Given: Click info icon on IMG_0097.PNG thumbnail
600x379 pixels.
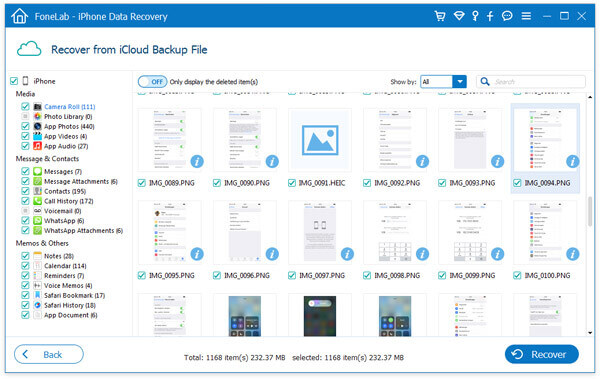Looking at the screenshot, I should pos(347,254).
